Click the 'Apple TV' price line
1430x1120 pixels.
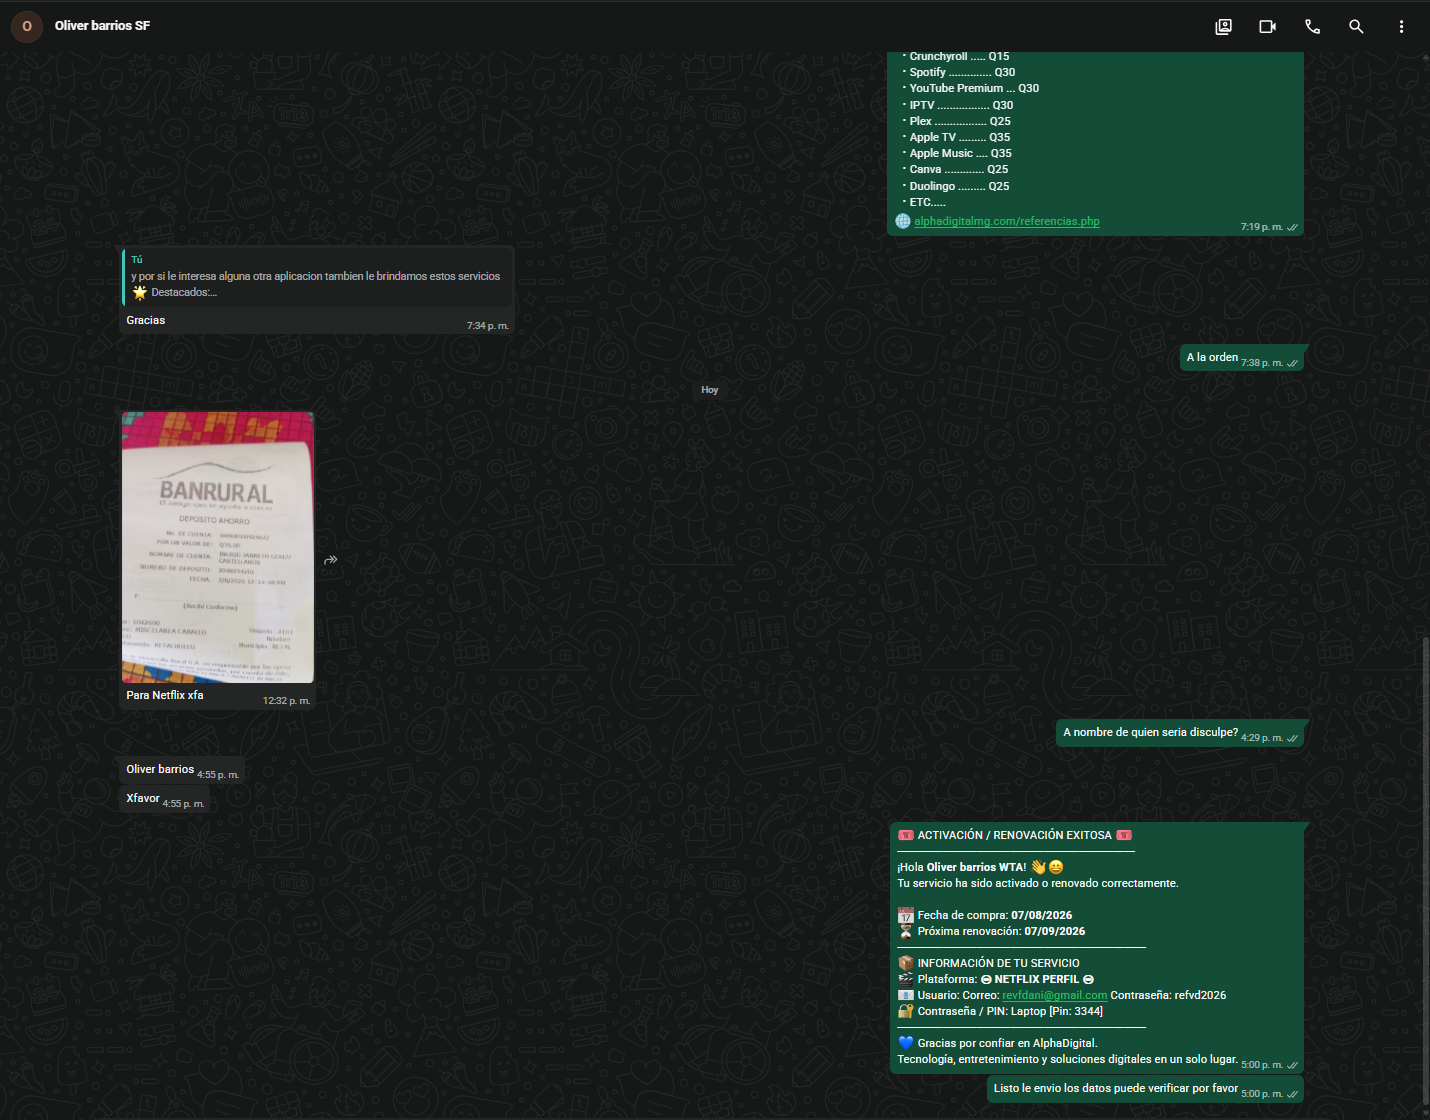(x=957, y=137)
